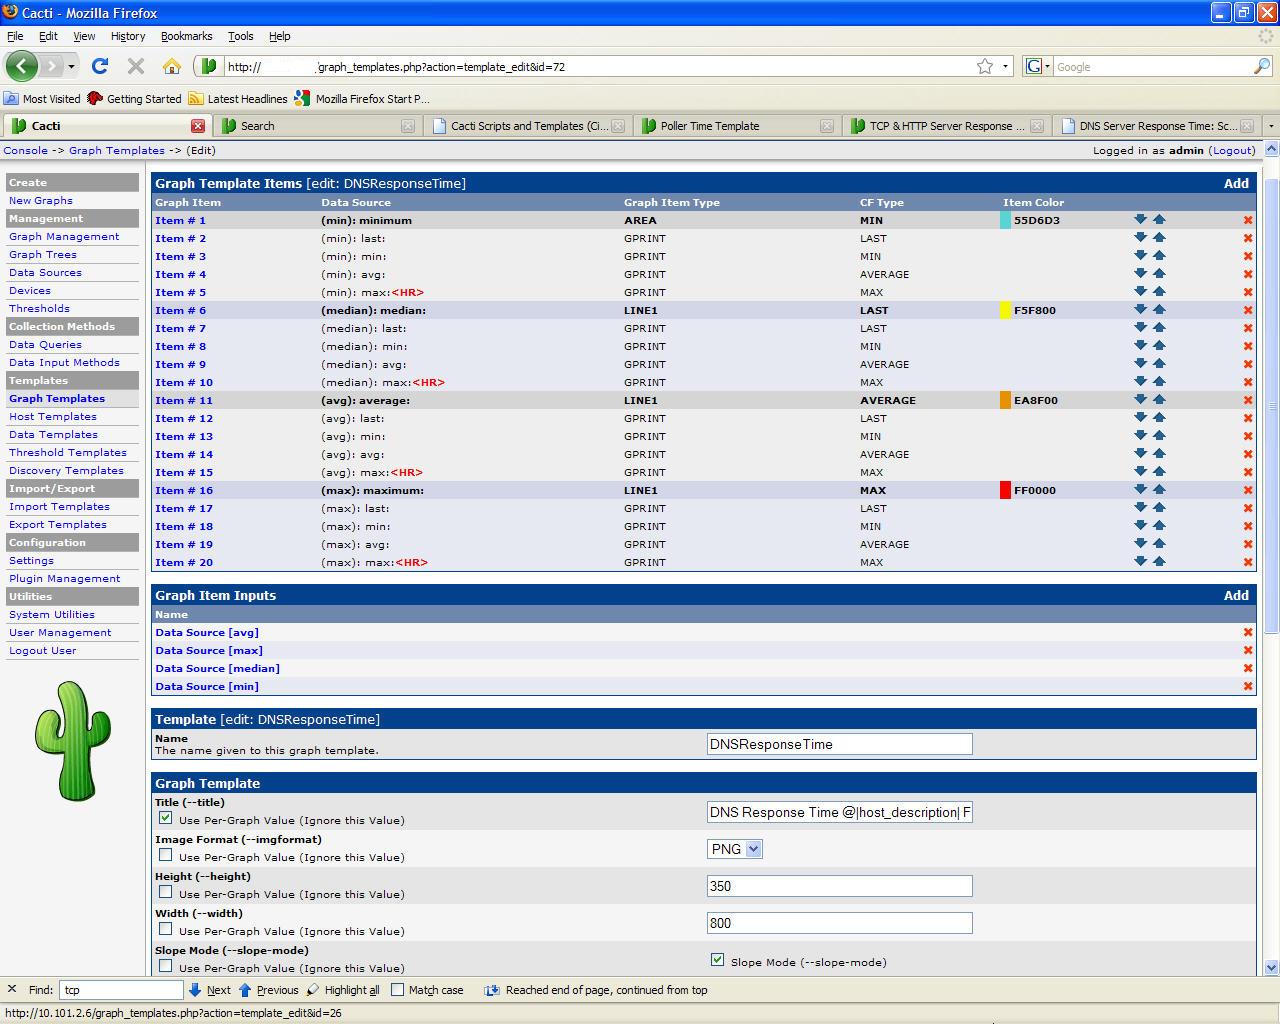The height and width of the screenshot is (1024, 1280).
Task: Delete Item # 11 using red X
Action: (1248, 400)
